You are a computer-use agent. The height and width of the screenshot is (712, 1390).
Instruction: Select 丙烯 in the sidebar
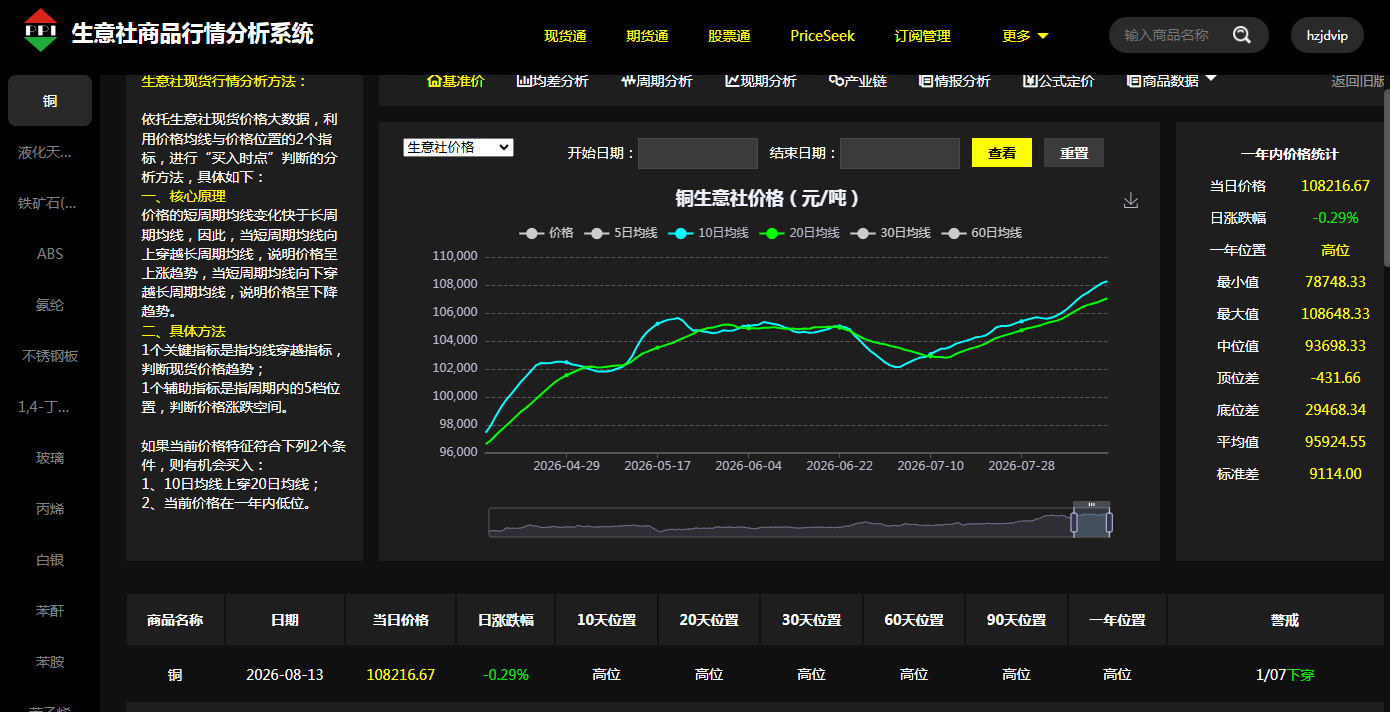[x=50, y=509]
